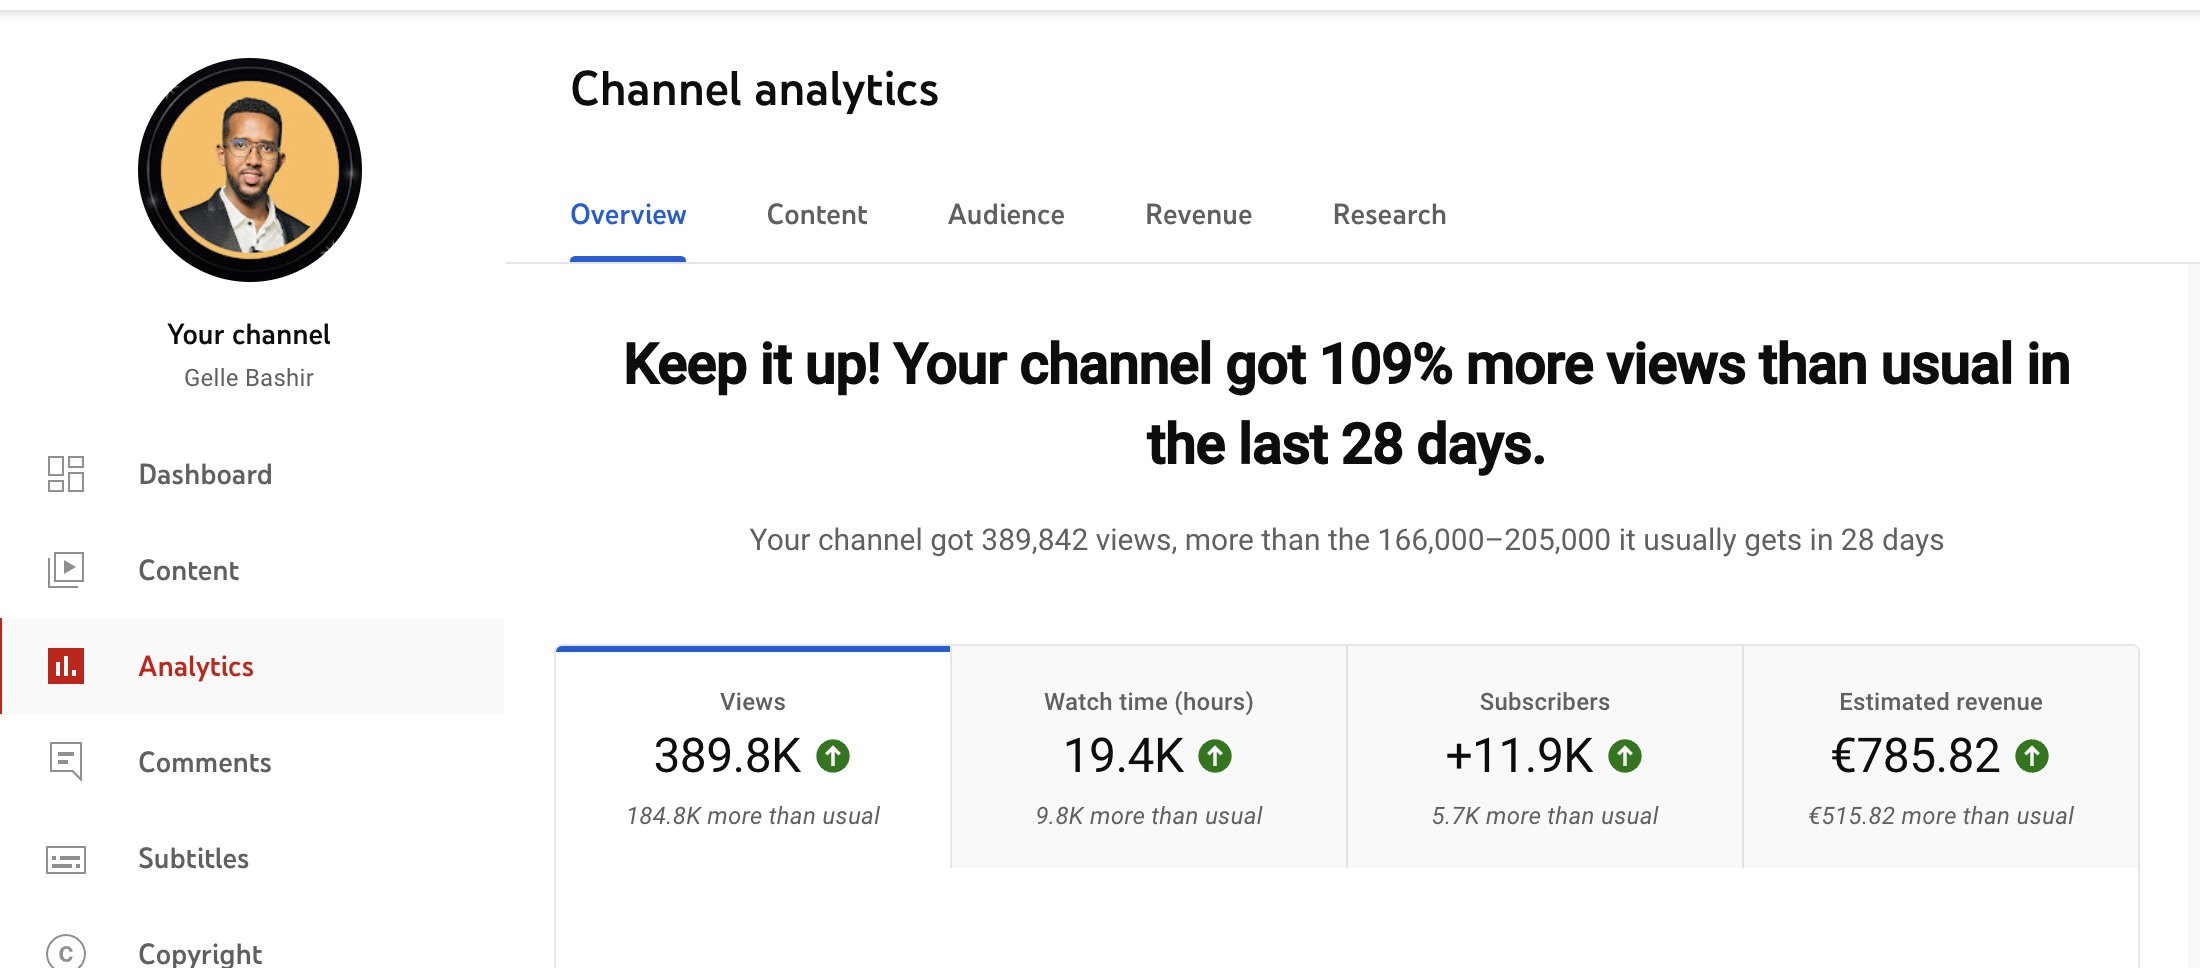Go to the Revenue tab
The height and width of the screenshot is (968, 2200).
tap(1198, 215)
